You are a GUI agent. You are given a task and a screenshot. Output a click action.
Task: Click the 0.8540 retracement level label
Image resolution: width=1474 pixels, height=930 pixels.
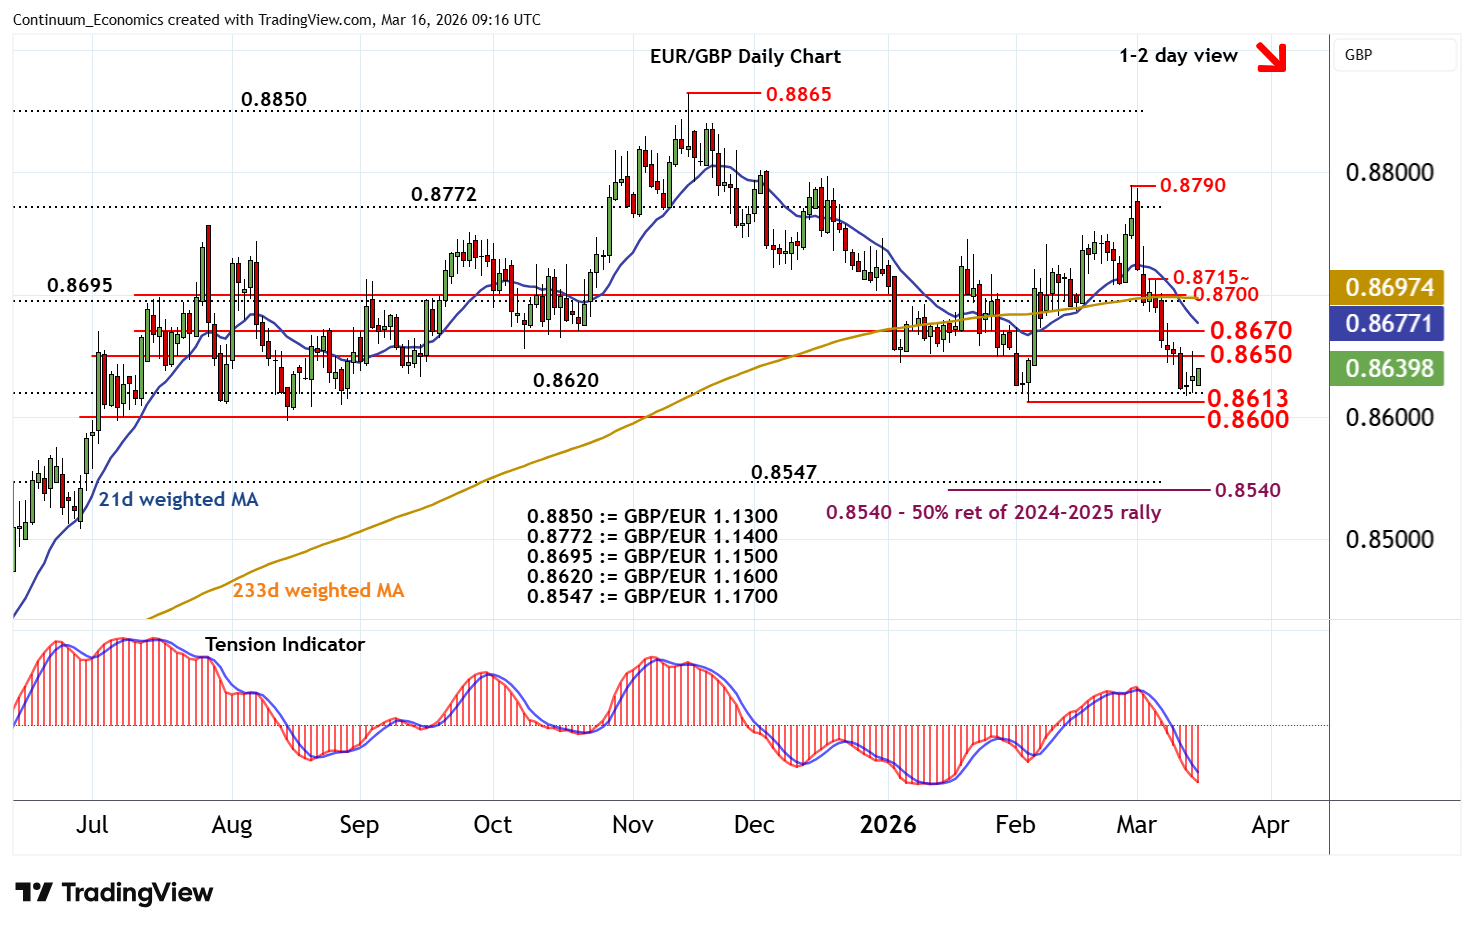[1247, 490]
